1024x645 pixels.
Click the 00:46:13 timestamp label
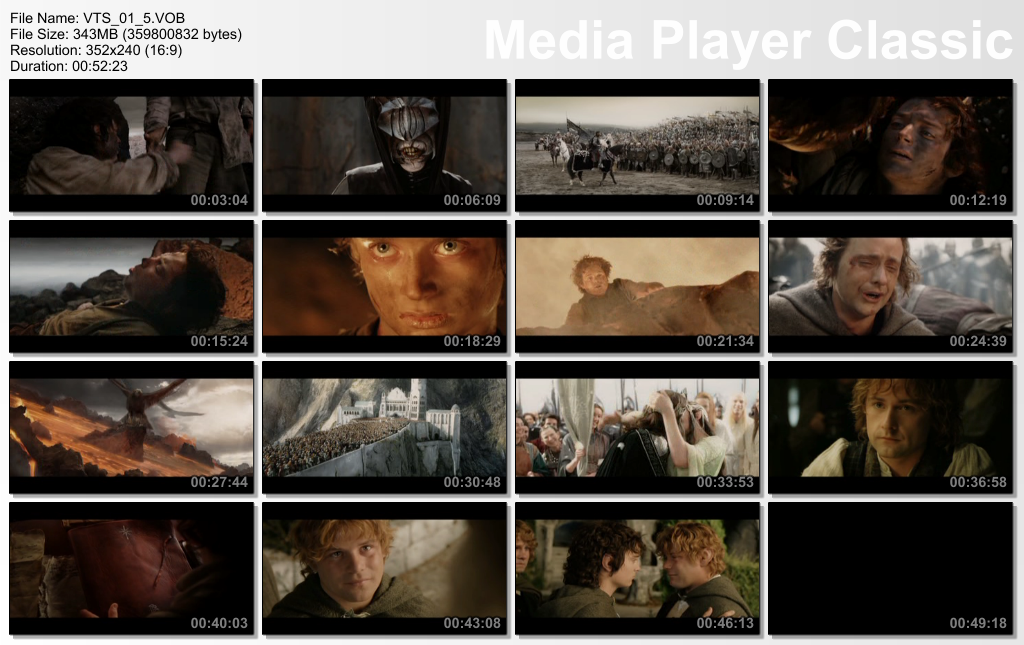(x=725, y=623)
